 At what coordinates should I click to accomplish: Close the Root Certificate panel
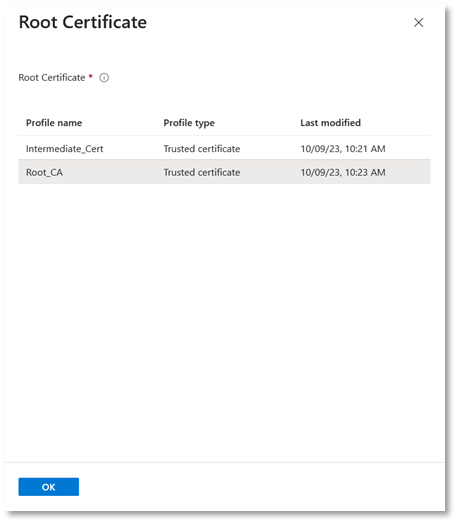[418, 23]
